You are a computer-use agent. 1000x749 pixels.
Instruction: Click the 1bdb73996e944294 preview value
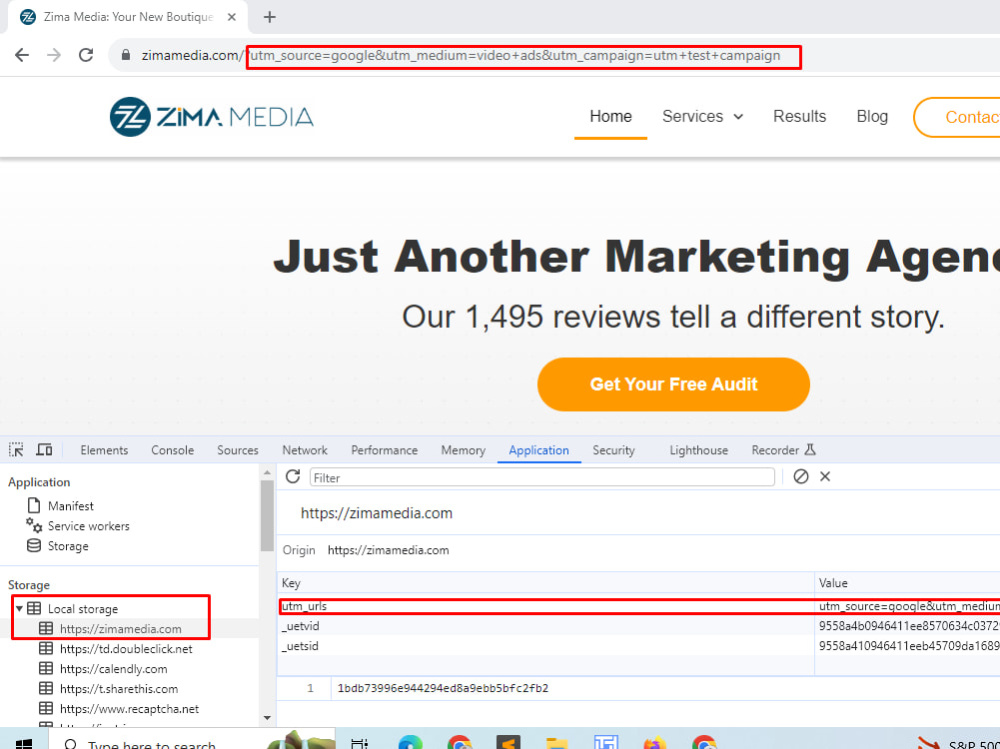443,688
